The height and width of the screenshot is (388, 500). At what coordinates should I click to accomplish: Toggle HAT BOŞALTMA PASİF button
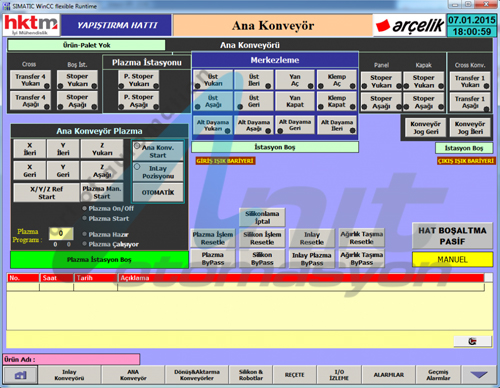(452, 236)
